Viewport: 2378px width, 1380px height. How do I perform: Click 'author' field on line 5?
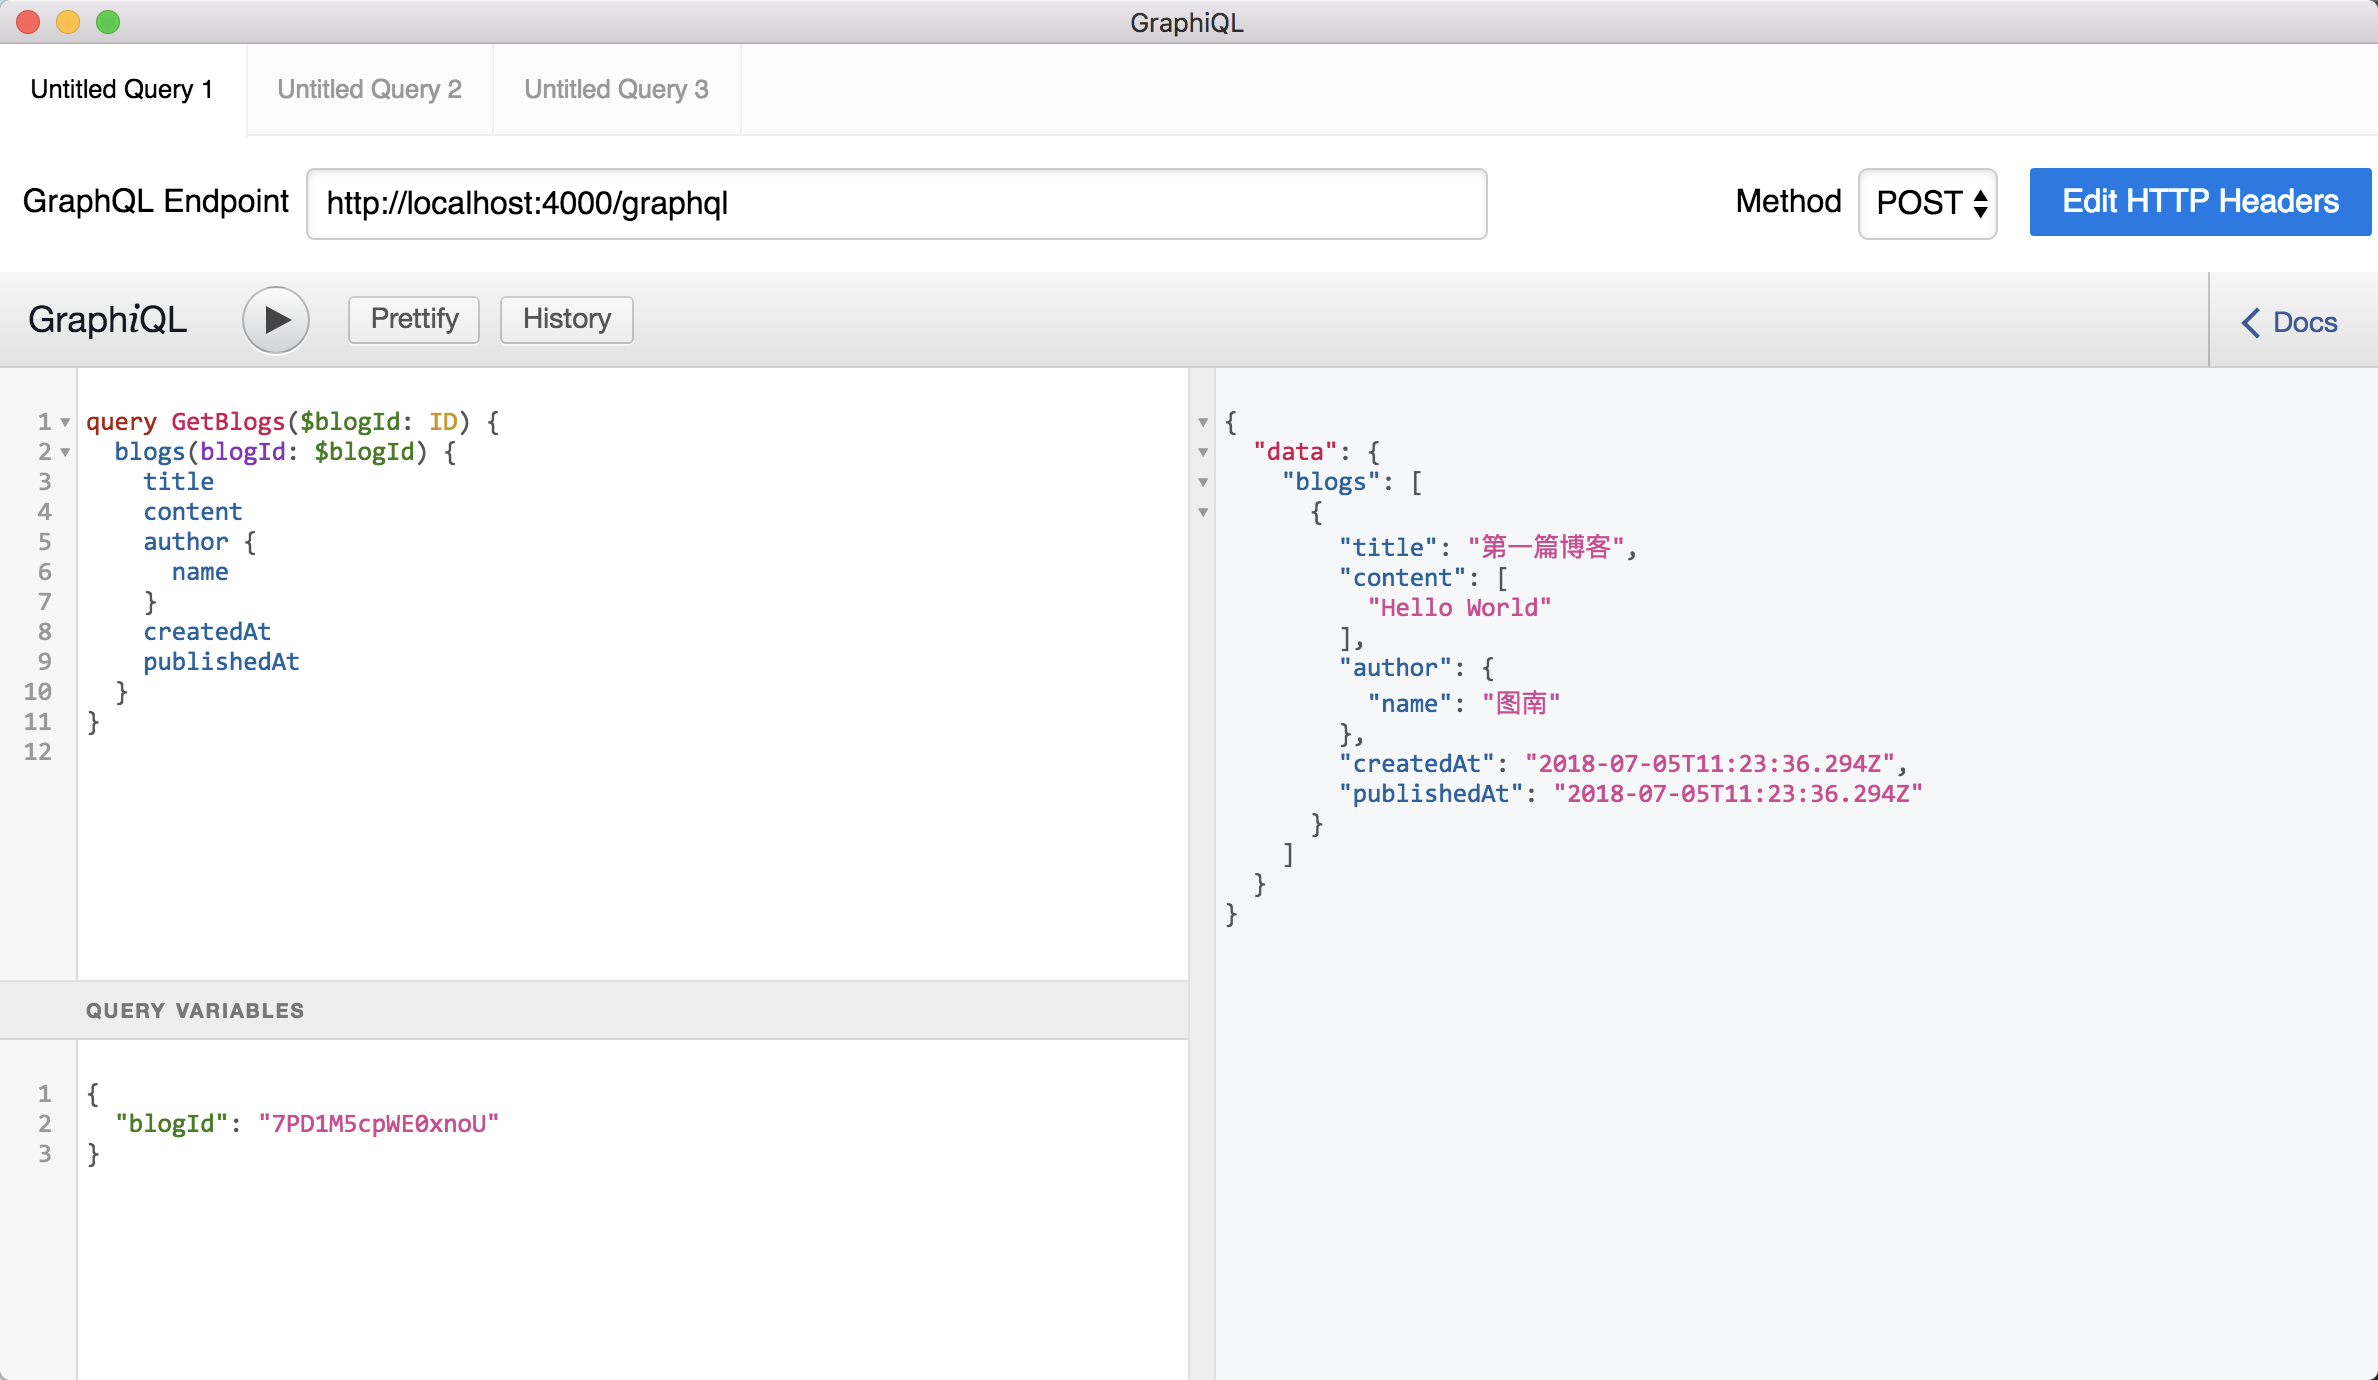[x=186, y=542]
